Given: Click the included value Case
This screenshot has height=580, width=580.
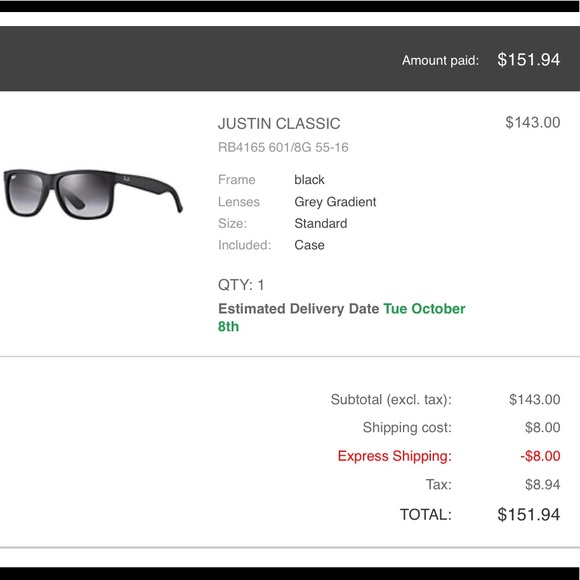Looking at the screenshot, I should 309,245.
